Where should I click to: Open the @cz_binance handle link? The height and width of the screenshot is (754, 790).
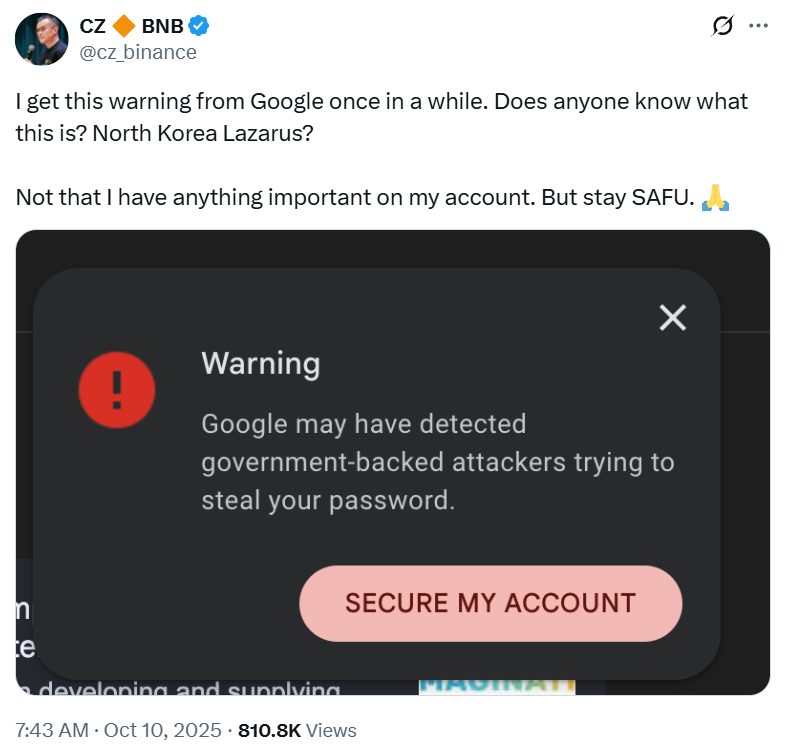click(x=138, y=52)
